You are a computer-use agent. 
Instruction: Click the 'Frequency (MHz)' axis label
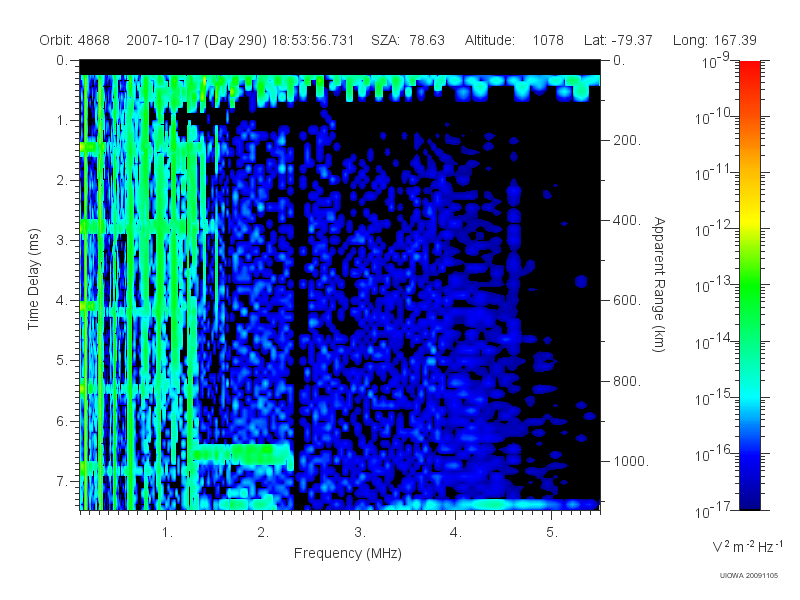click(x=347, y=554)
